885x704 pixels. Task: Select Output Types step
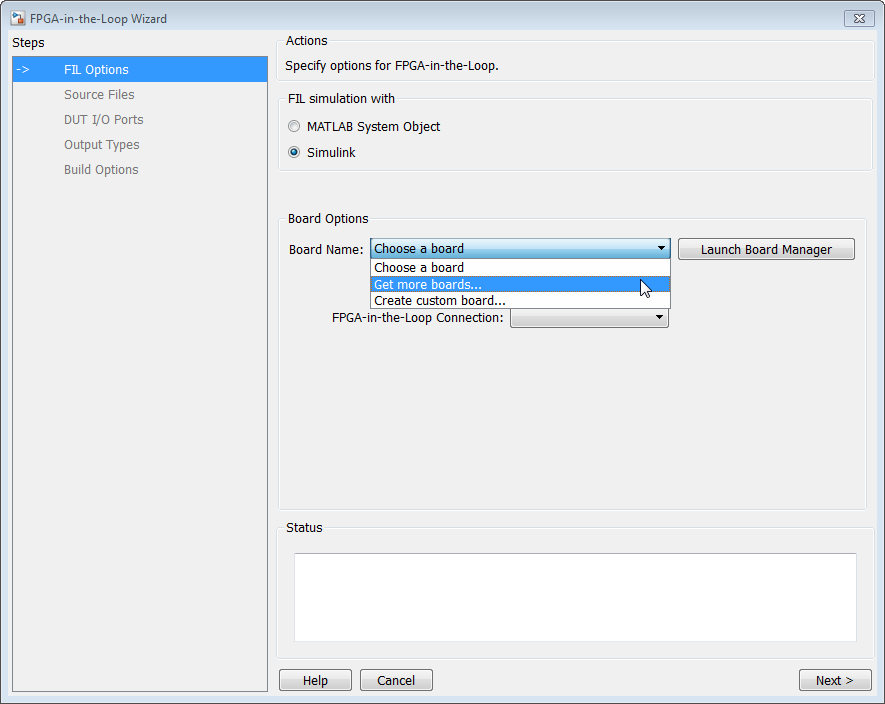[140, 145]
